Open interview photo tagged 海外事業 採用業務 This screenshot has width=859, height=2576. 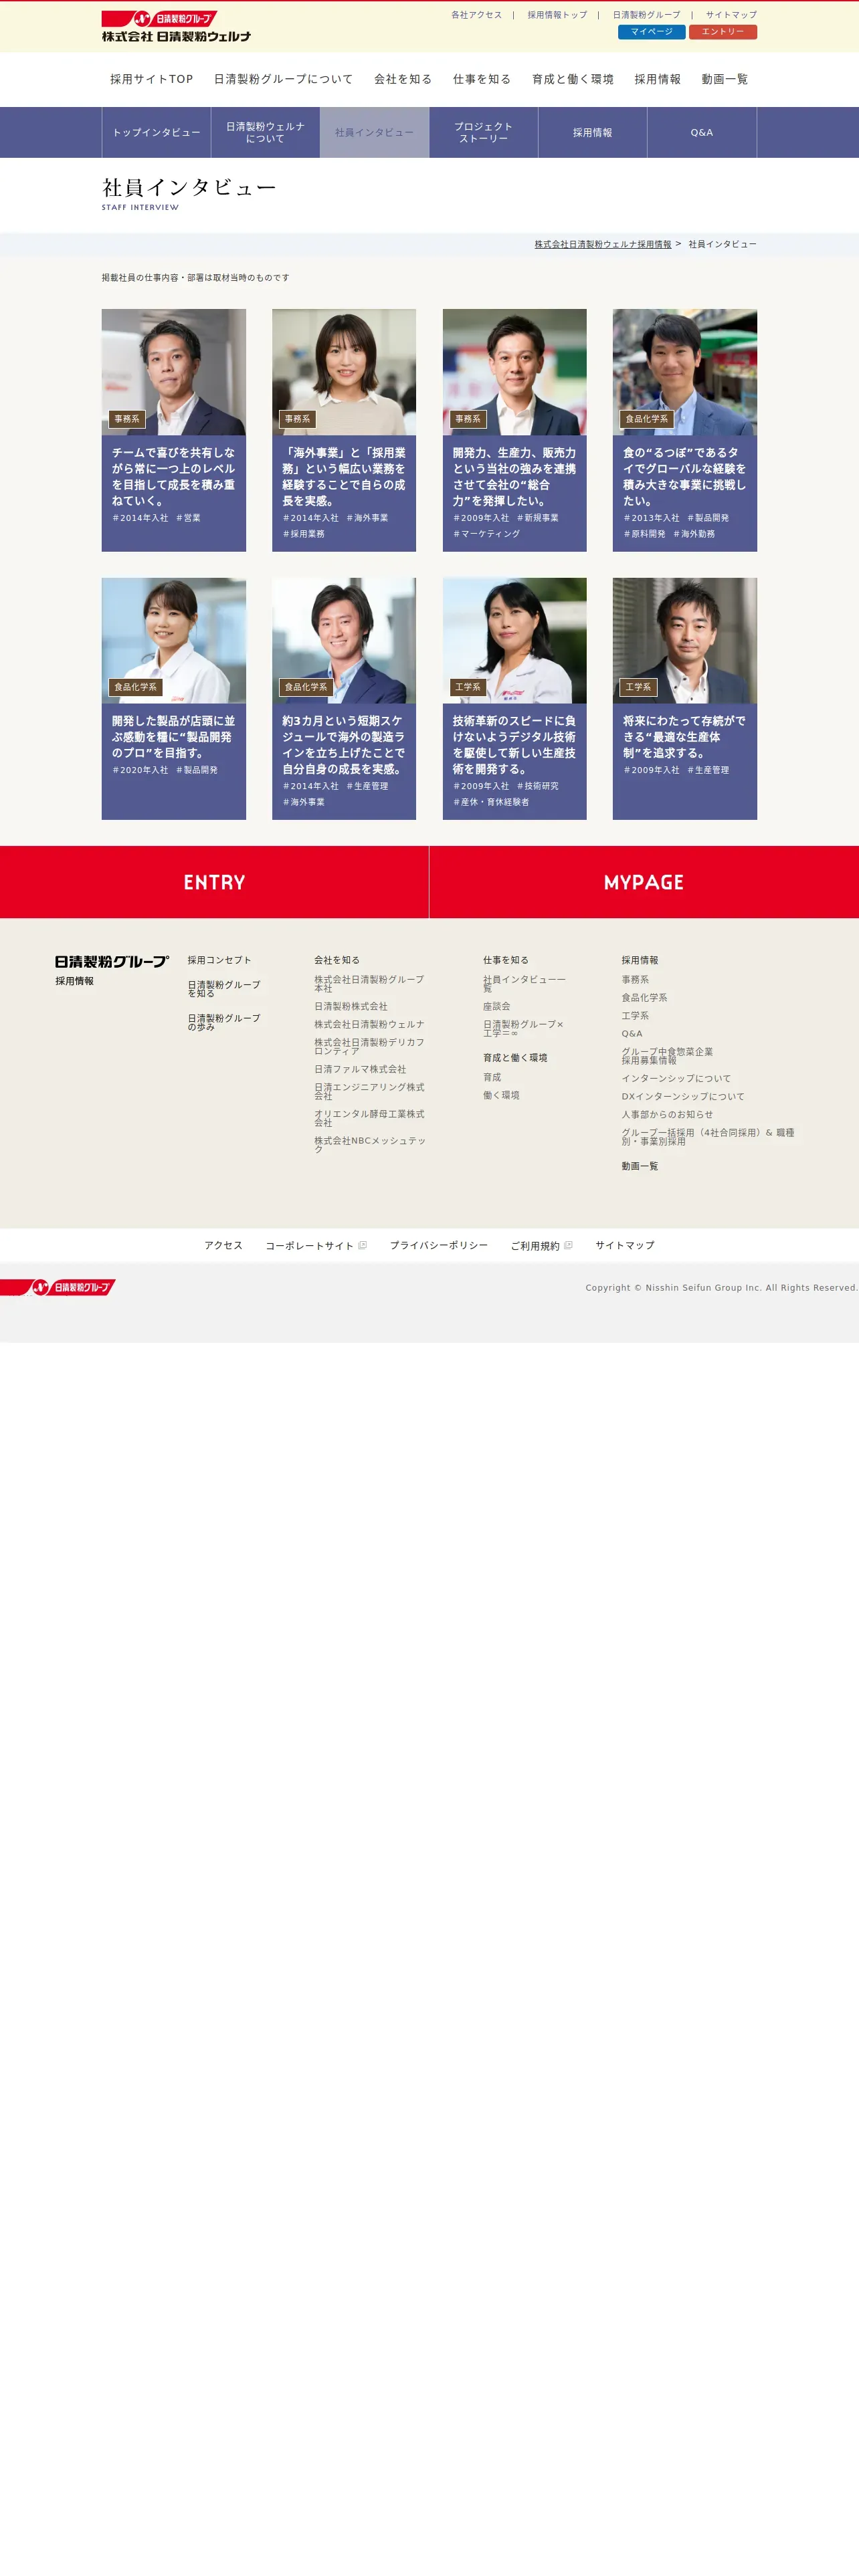click(344, 372)
